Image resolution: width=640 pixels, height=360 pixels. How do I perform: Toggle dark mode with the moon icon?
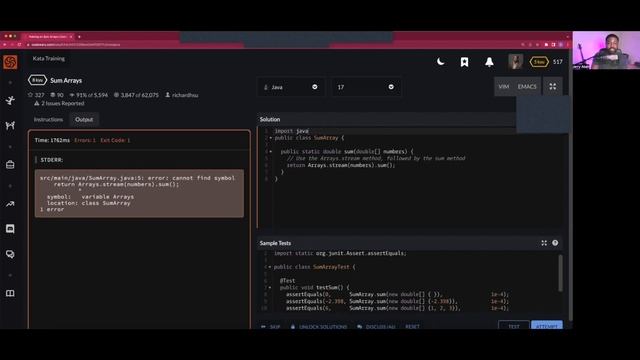pos(440,62)
